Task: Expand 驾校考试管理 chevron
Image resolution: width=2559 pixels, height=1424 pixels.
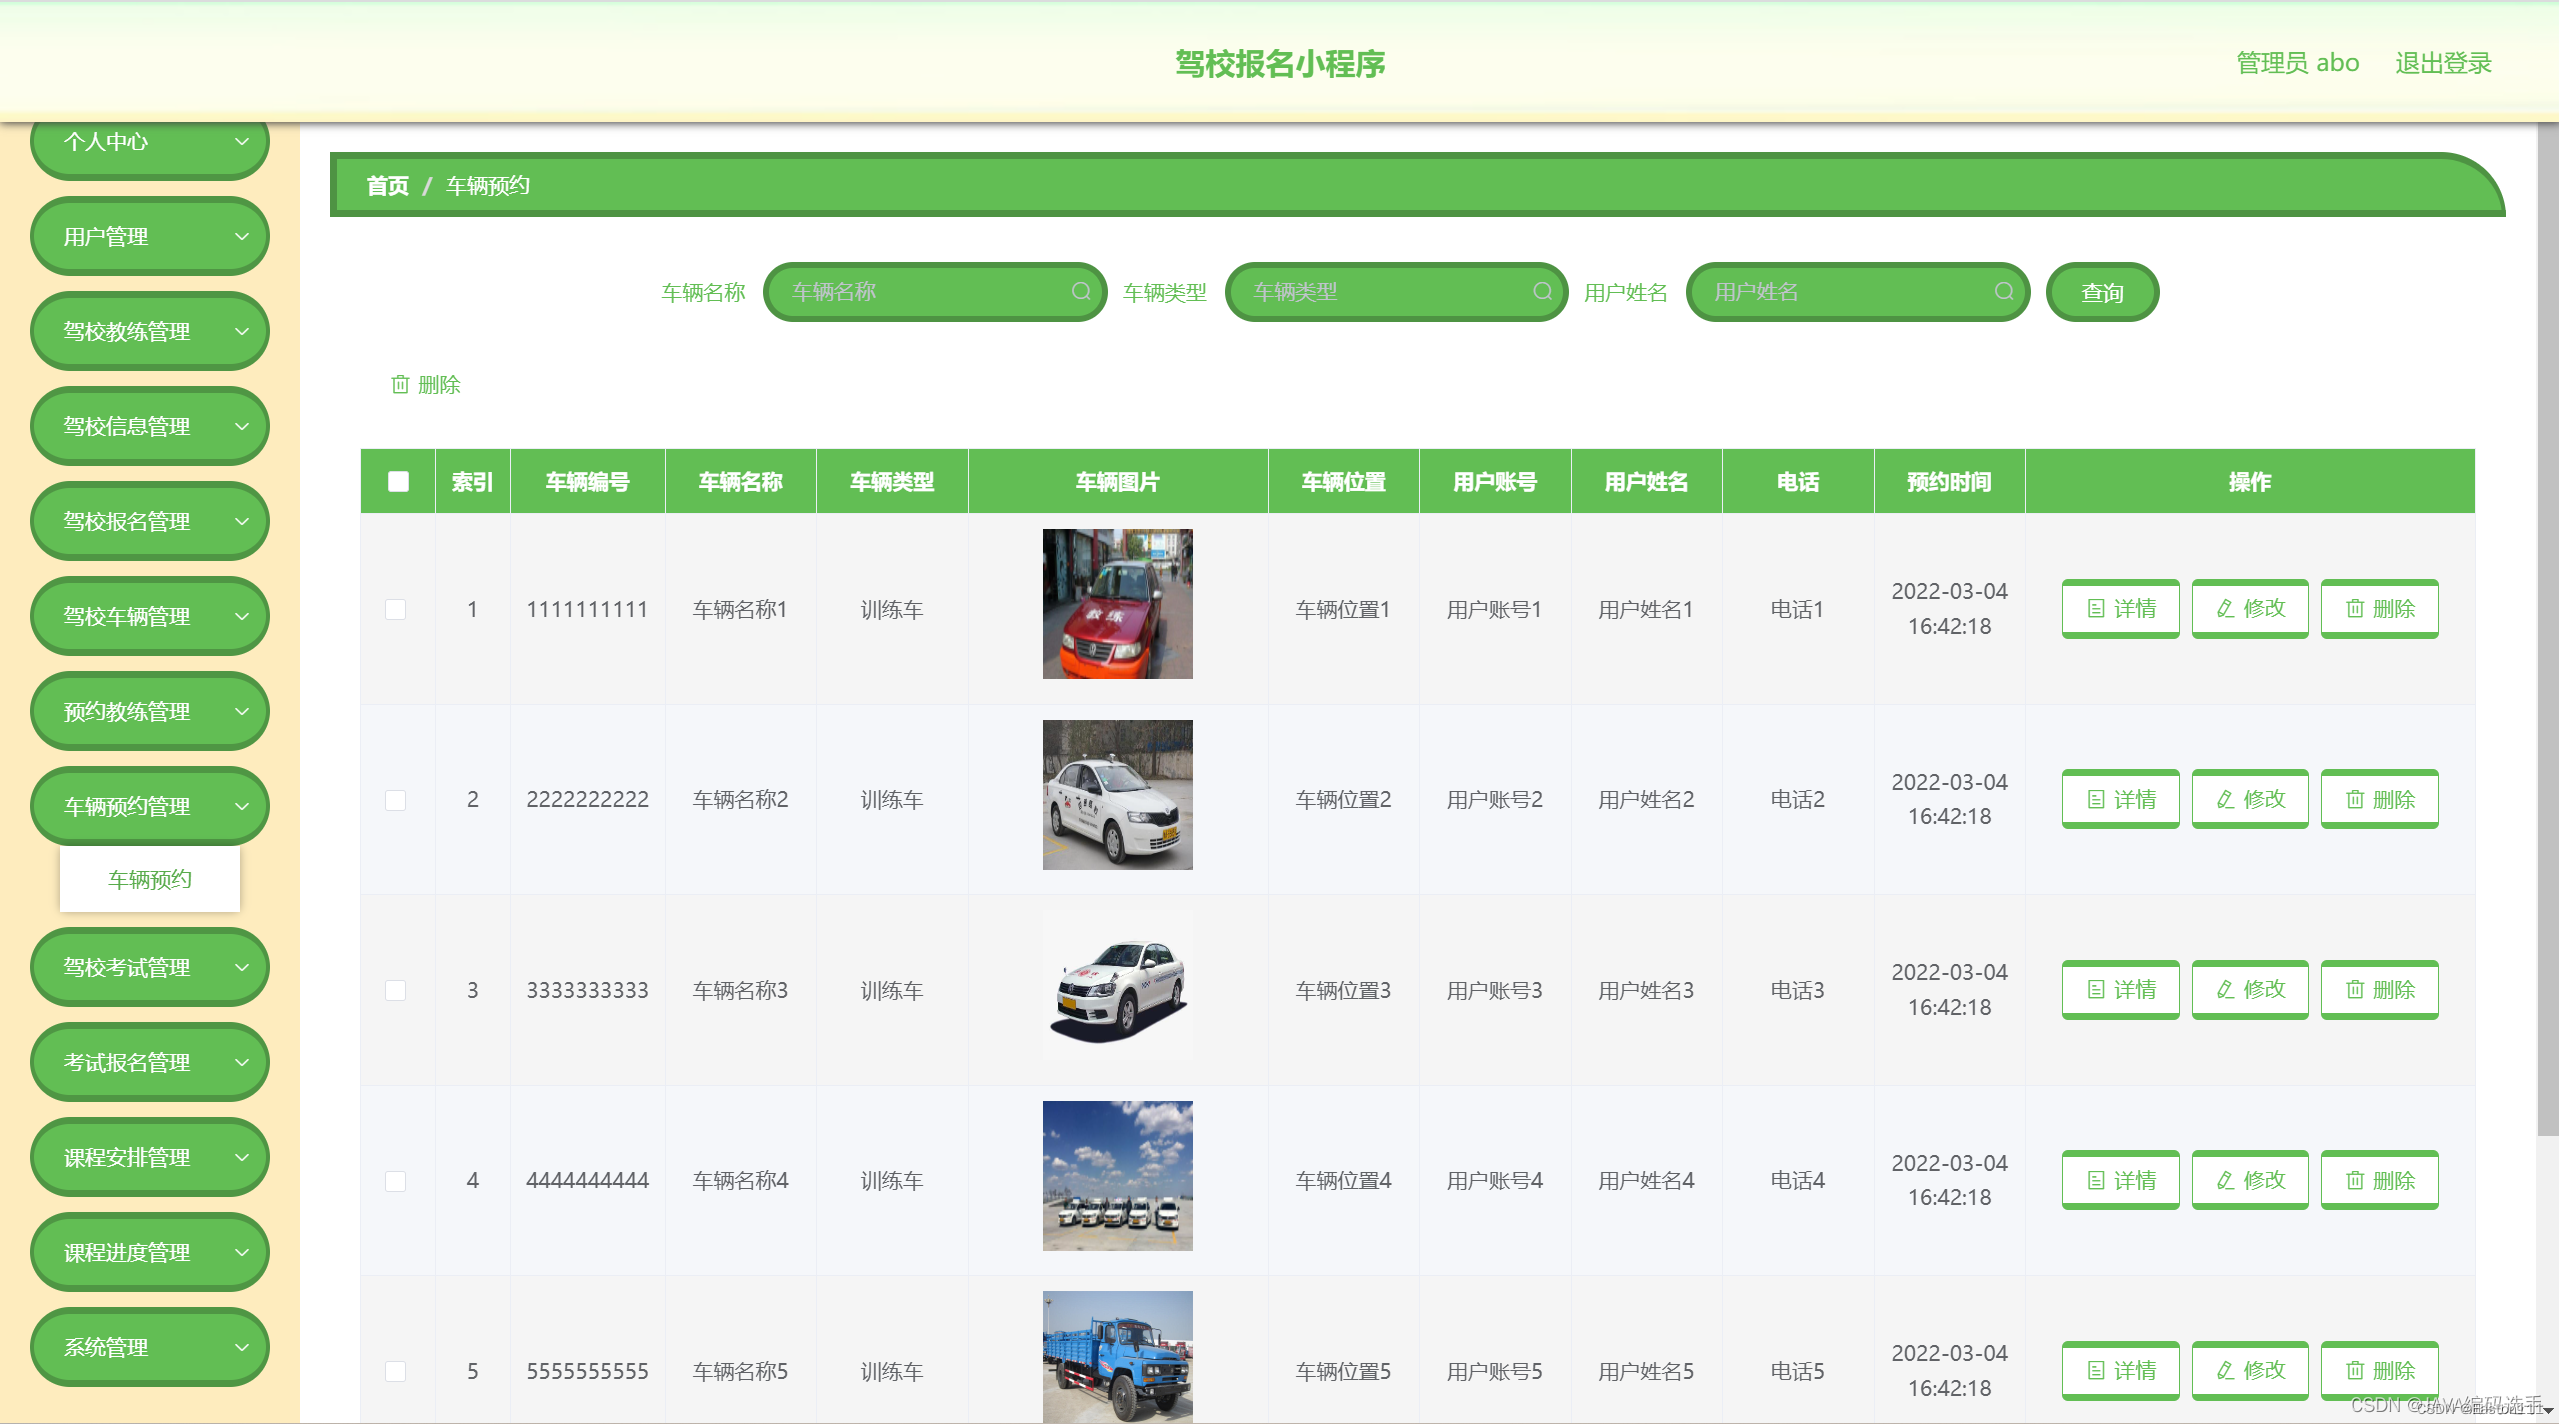Action: 242,968
